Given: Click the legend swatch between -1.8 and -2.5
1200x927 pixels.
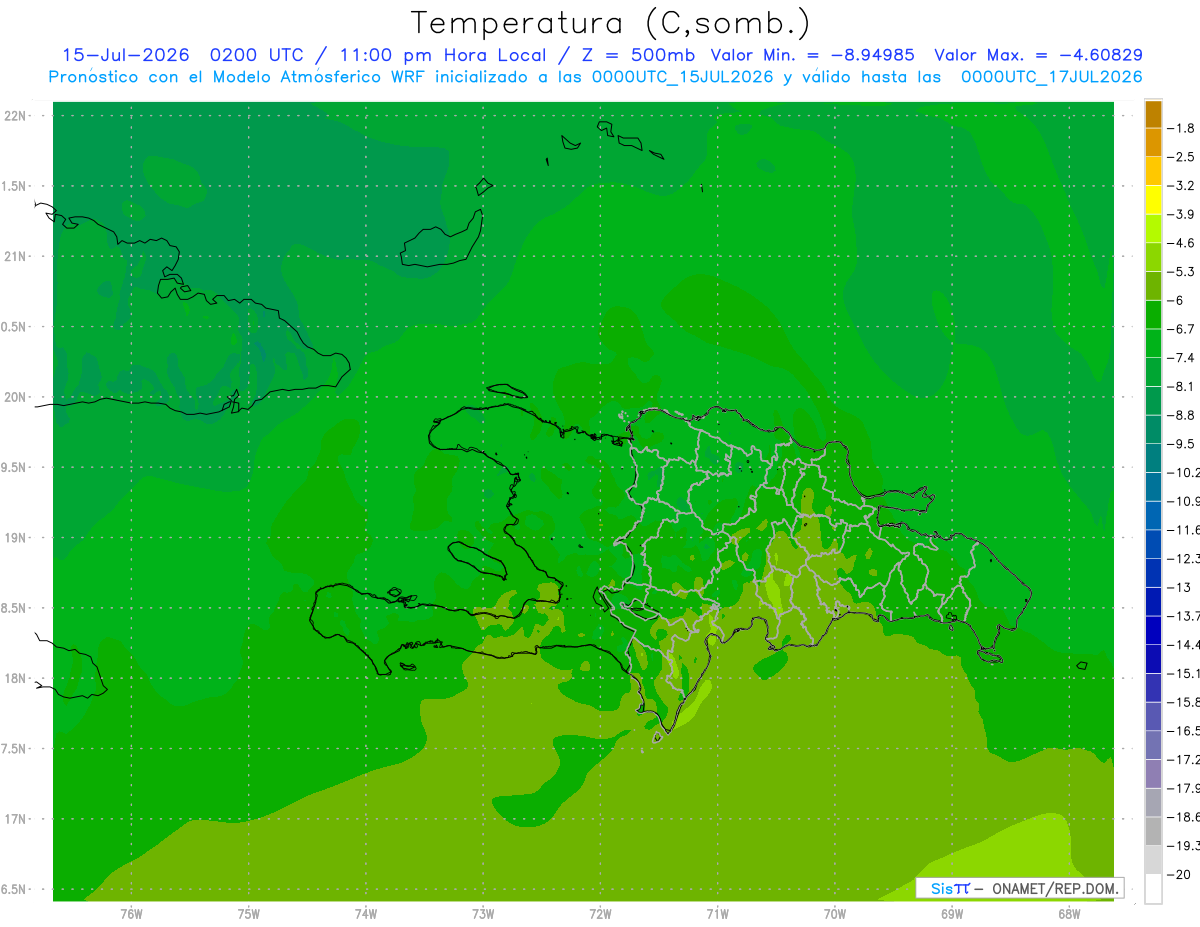Looking at the screenshot, I should point(1153,142).
